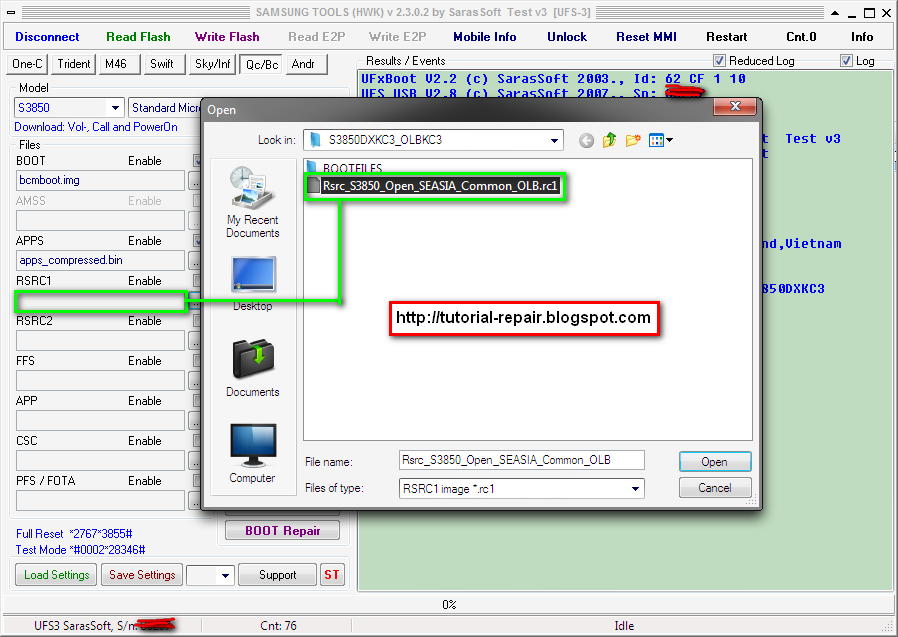
Task: Click the Create New Folder icon
Action: (x=631, y=139)
